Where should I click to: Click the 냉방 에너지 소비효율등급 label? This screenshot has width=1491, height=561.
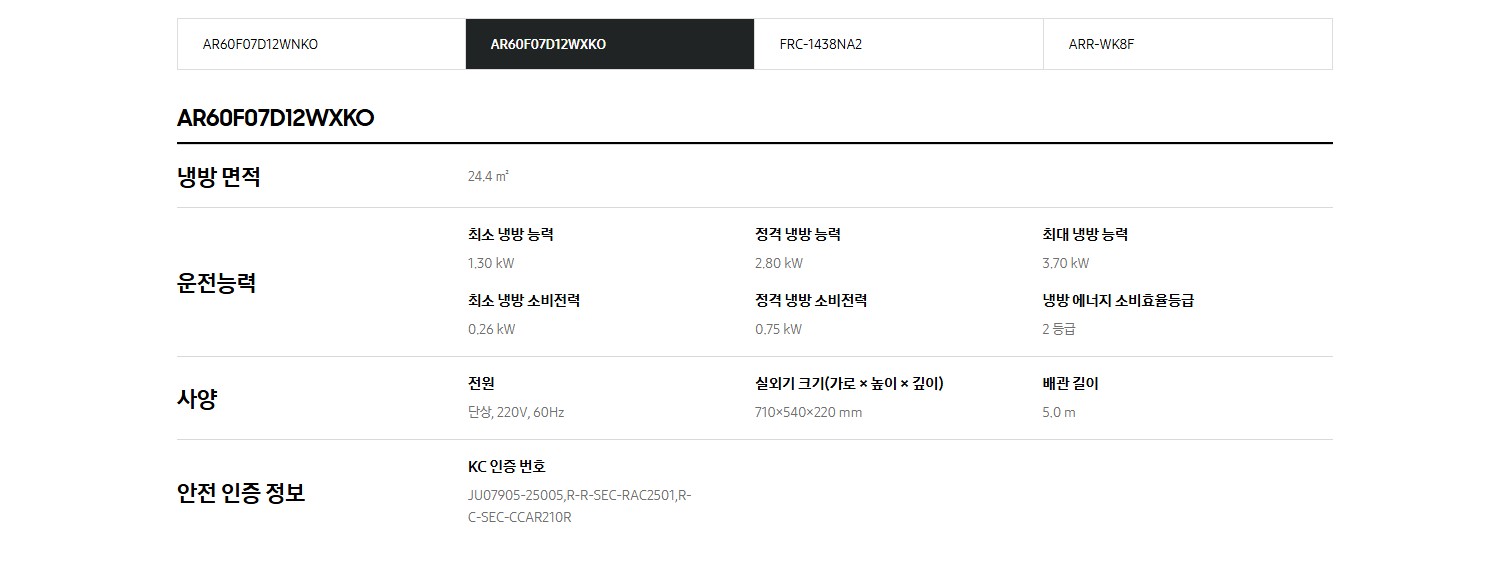[x=1118, y=301]
